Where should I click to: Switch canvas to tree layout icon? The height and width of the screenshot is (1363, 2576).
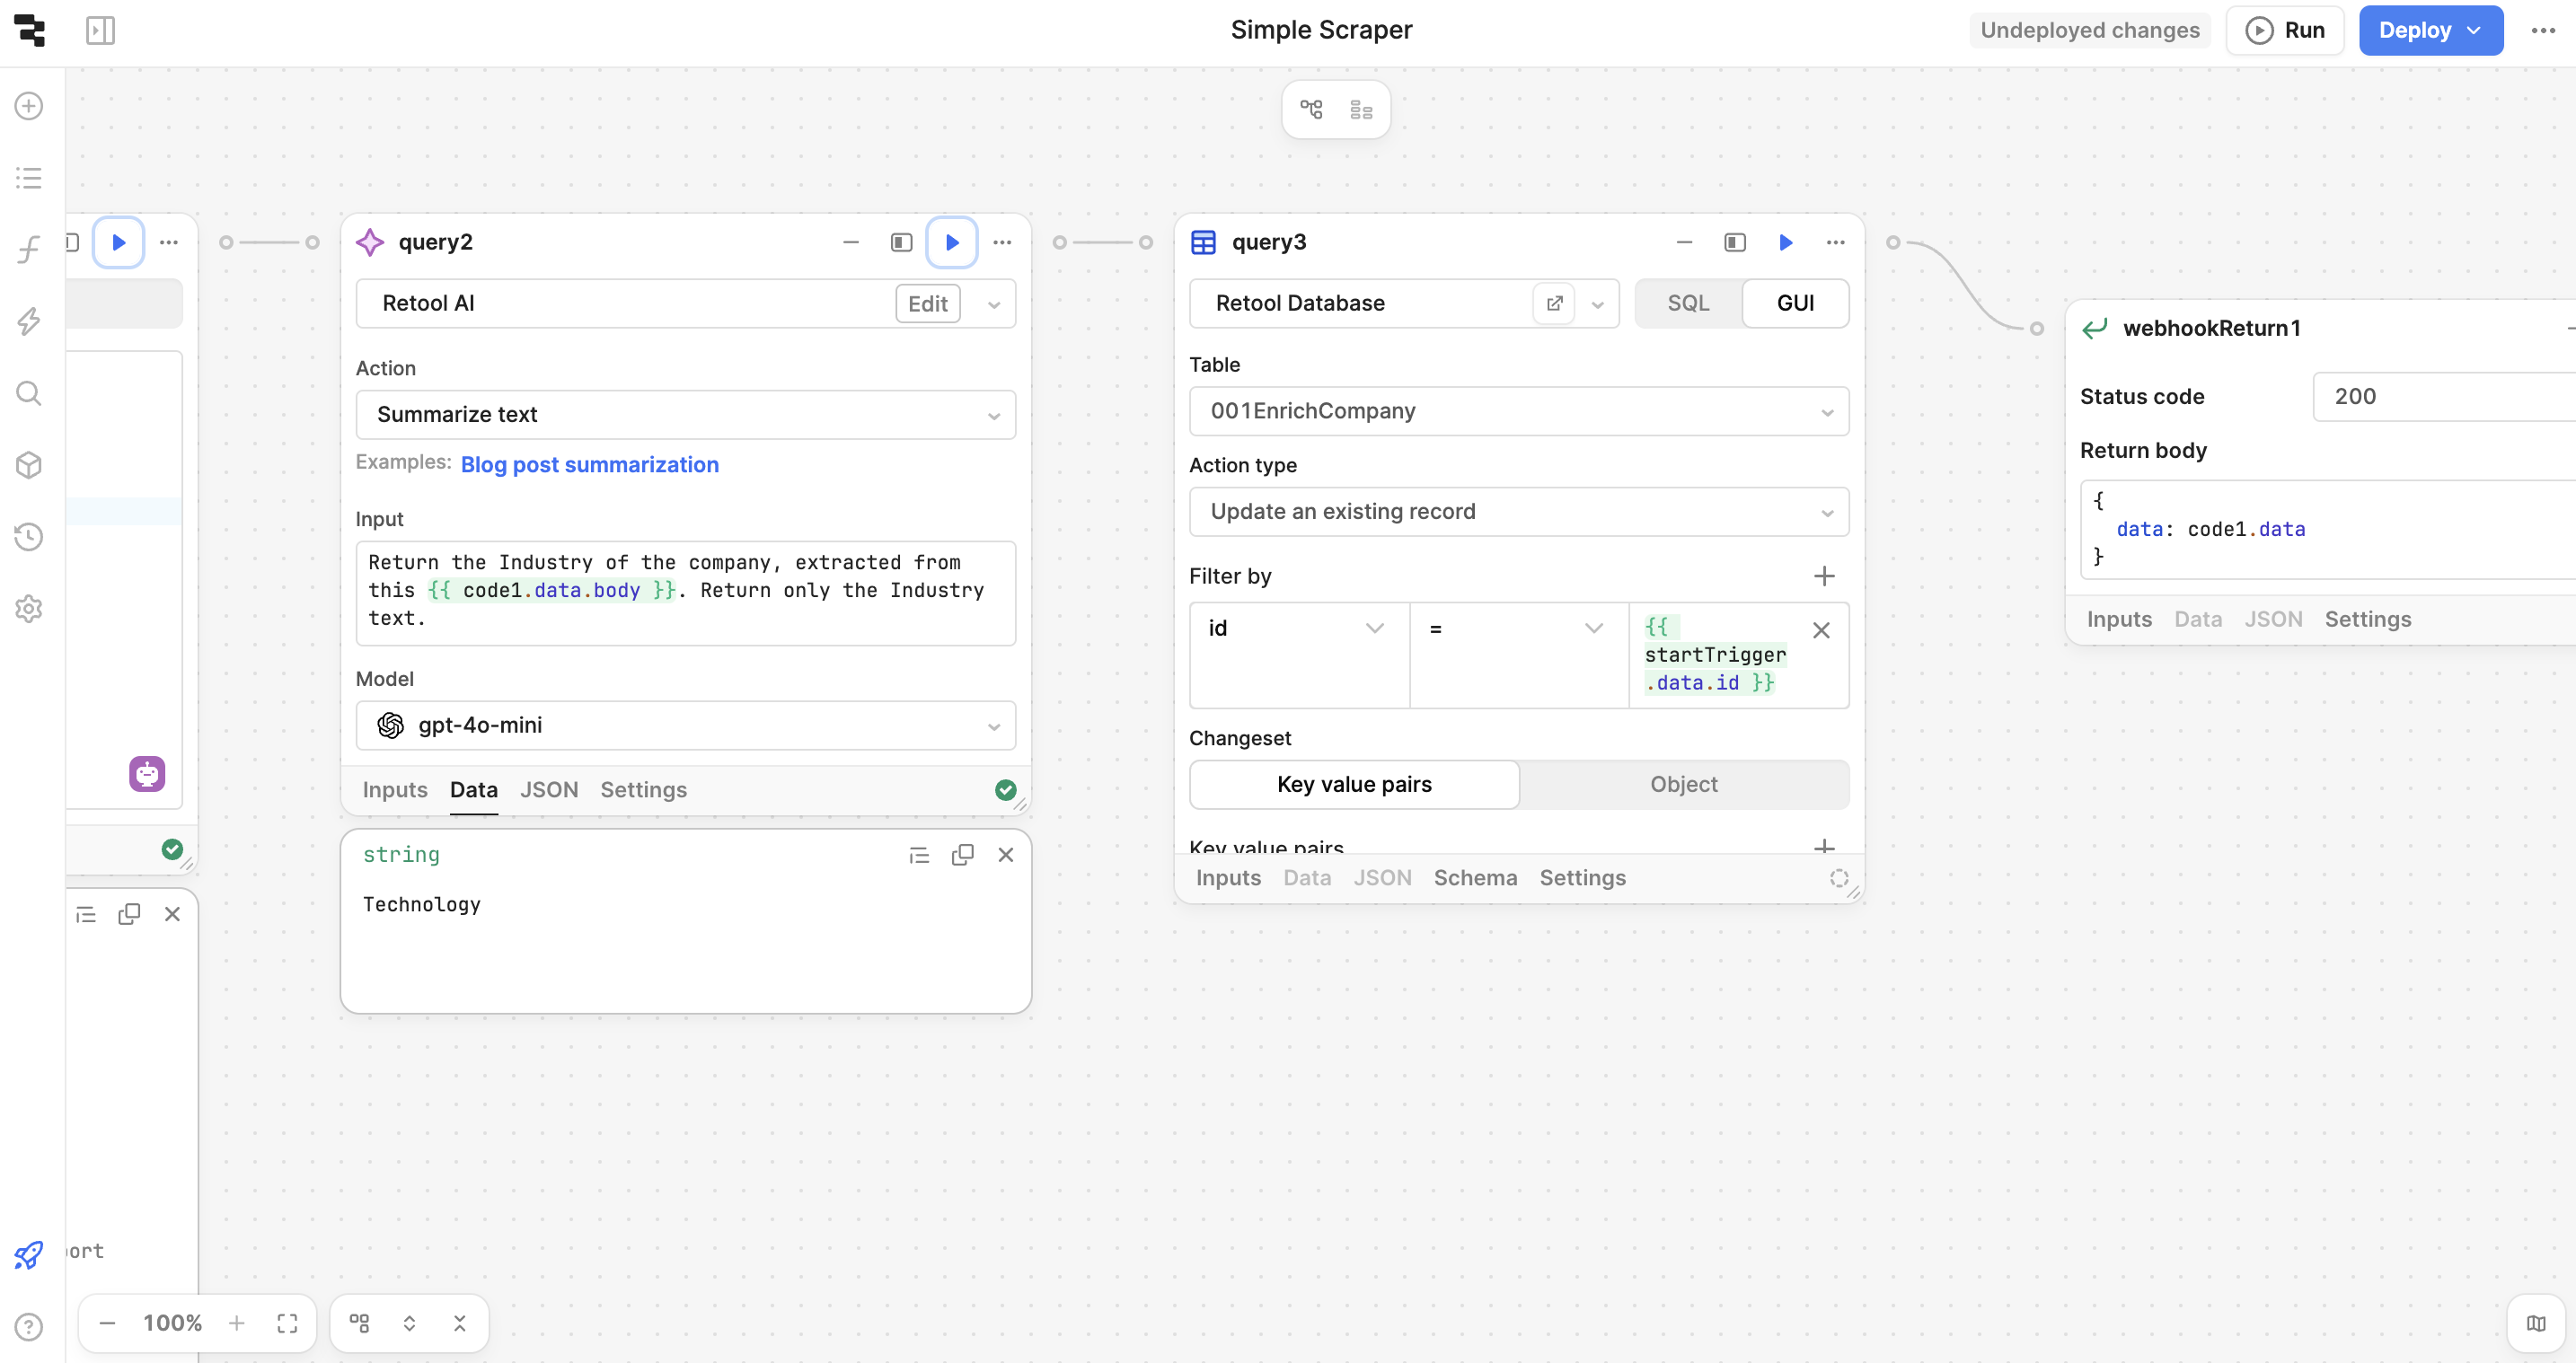1311,109
